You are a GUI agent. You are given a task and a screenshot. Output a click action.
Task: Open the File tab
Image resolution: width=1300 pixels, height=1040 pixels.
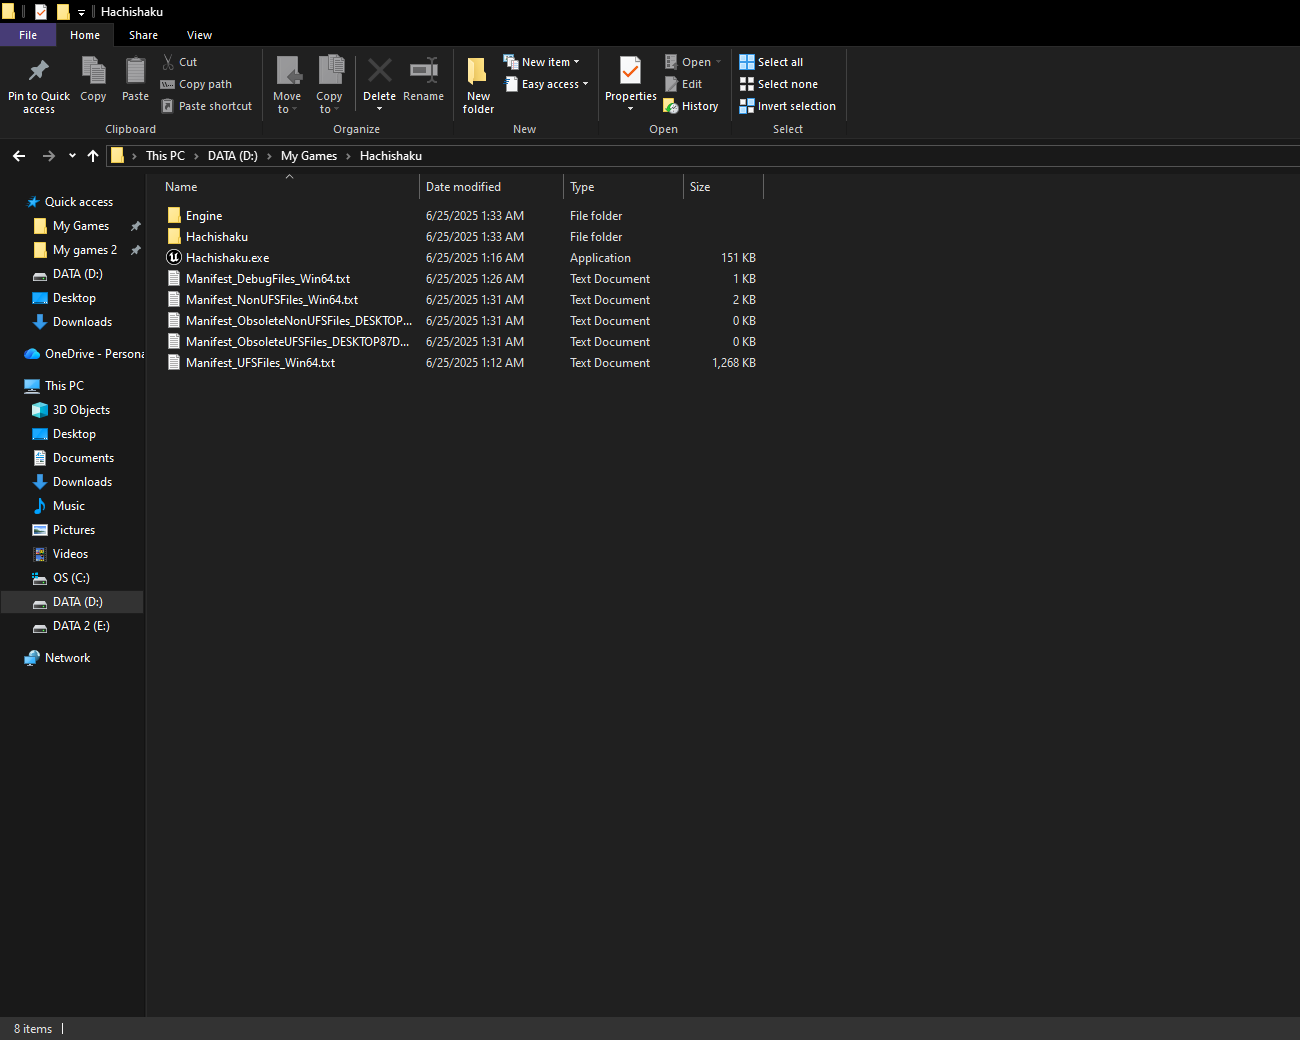click(x=28, y=35)
